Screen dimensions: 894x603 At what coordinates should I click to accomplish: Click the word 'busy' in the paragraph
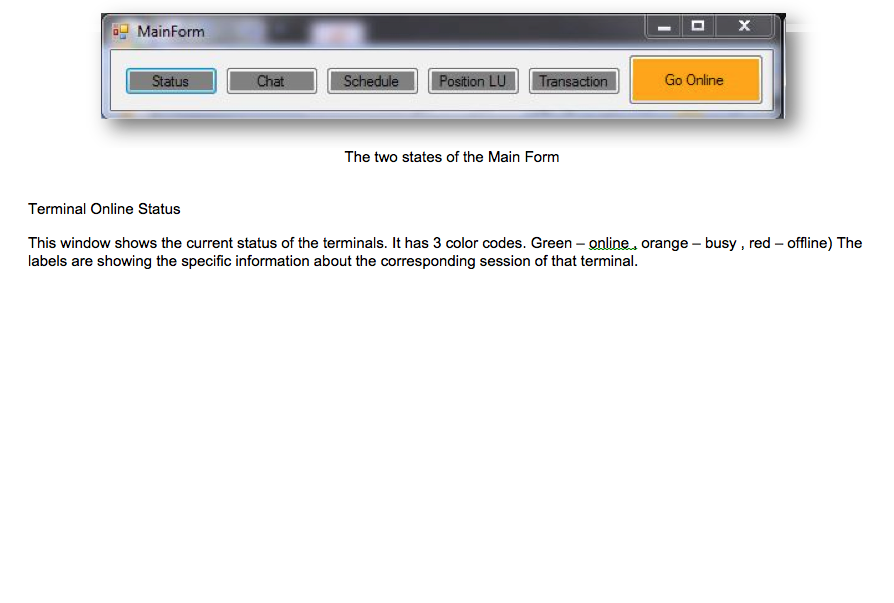click(720, 243)
